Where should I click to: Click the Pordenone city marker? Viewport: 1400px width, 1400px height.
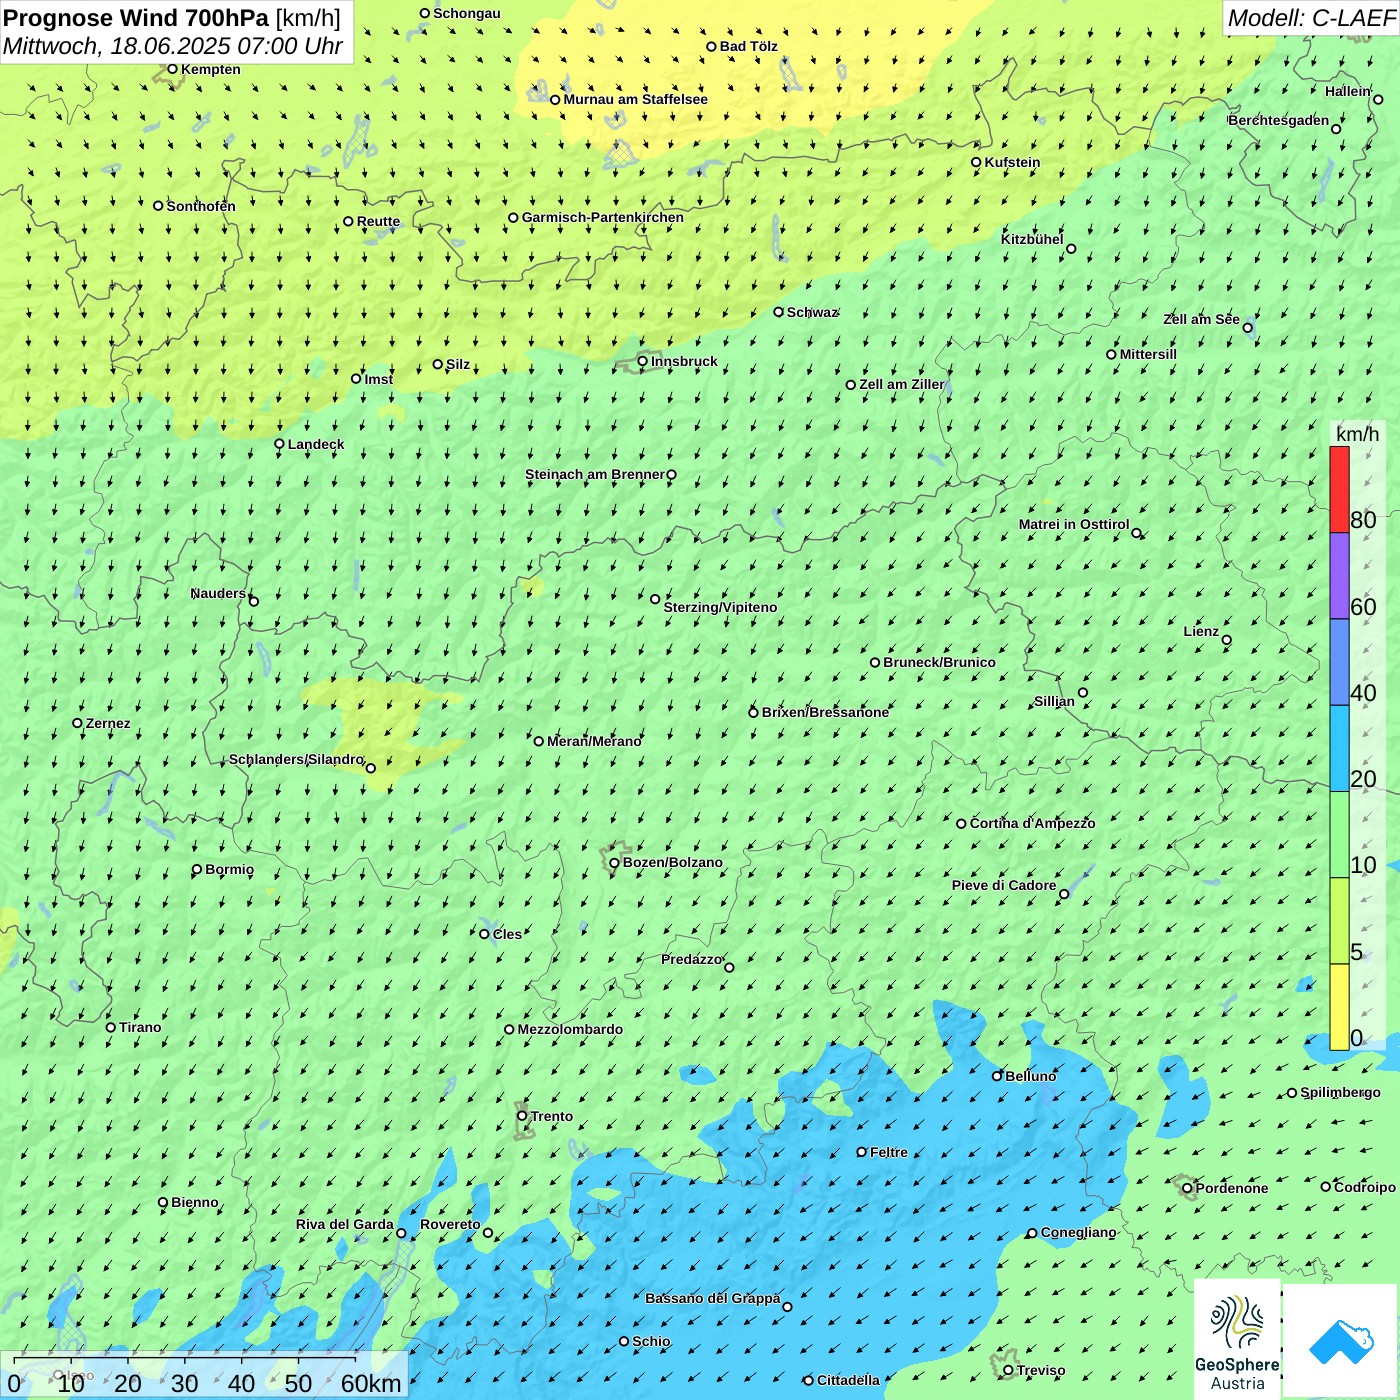coord(1188,1188)
